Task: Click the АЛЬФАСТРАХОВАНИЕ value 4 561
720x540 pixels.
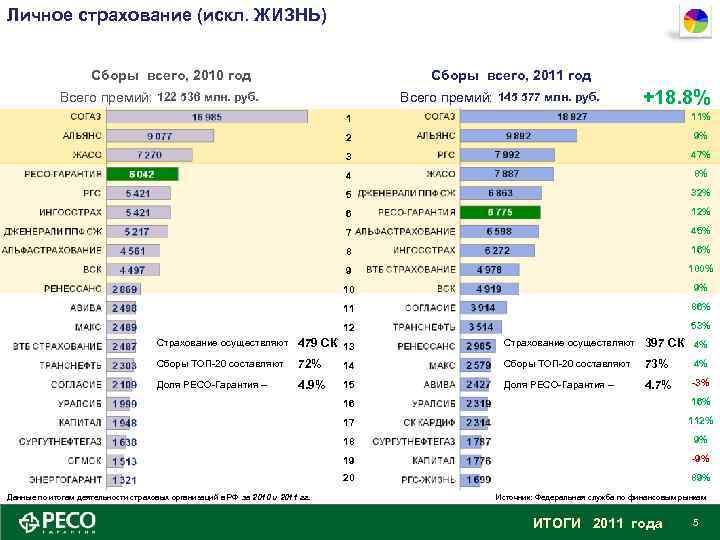Action: click(133, 251)
